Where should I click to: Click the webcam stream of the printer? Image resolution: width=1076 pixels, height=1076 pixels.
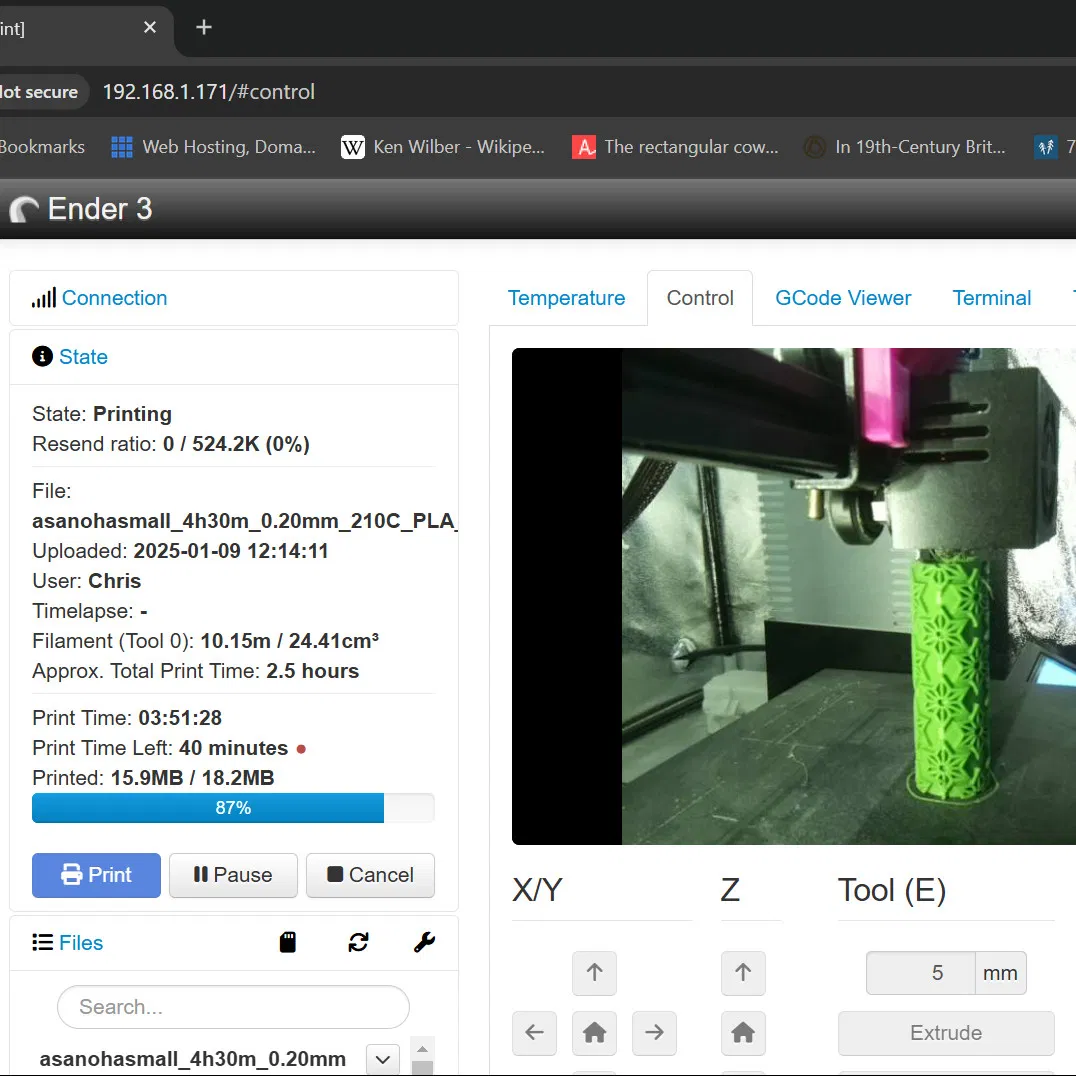(794, 596)
